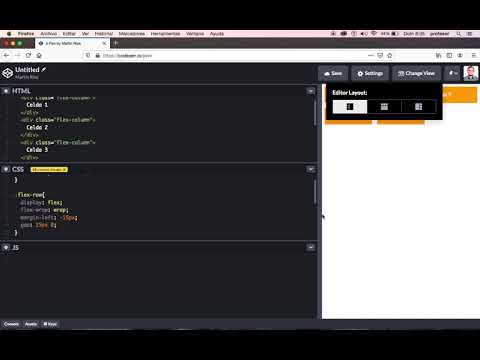This screenshot has height=360, width=480.
Task: Open JS editor settings gear
Action: [6, 248]
